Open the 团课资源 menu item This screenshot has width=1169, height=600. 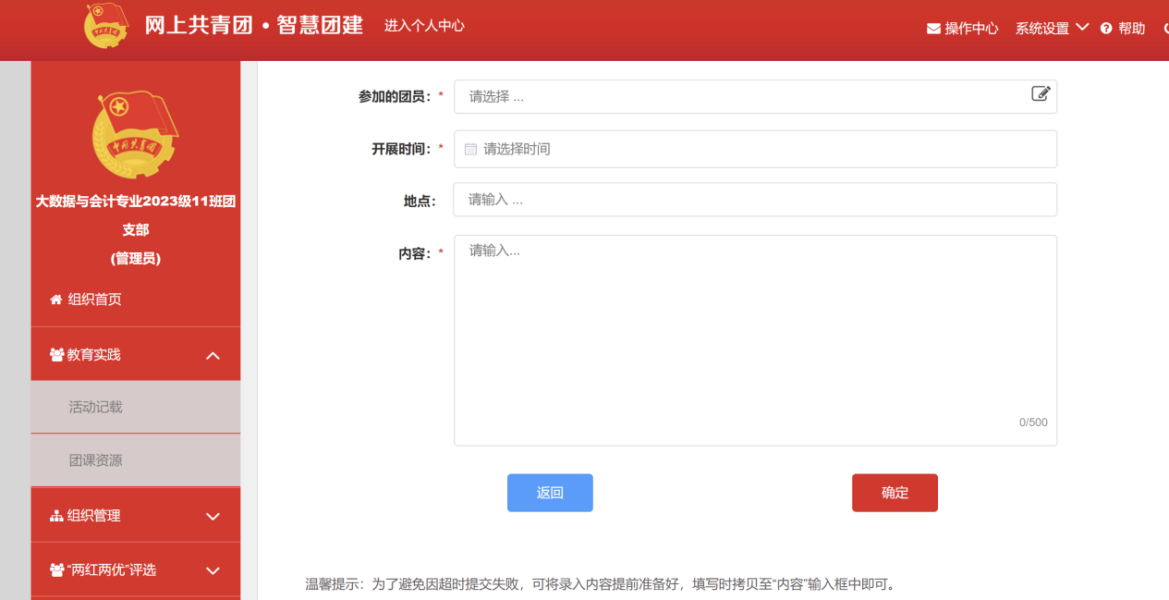96,461
